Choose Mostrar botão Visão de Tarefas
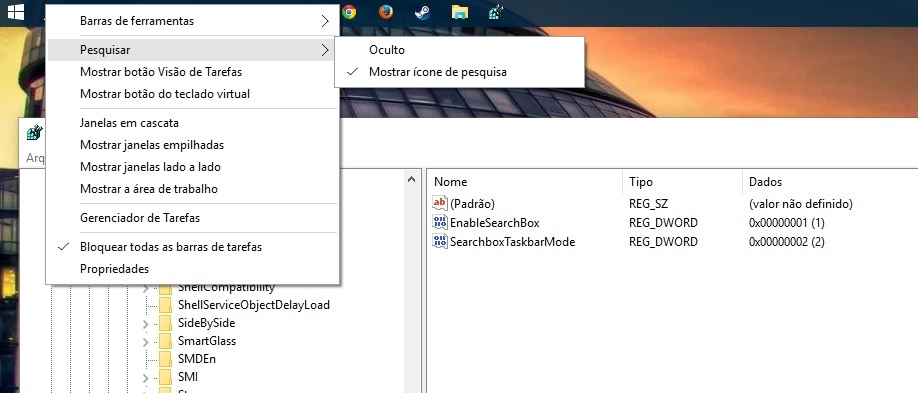The image size is (918, 393). click(x=192, y=72)
